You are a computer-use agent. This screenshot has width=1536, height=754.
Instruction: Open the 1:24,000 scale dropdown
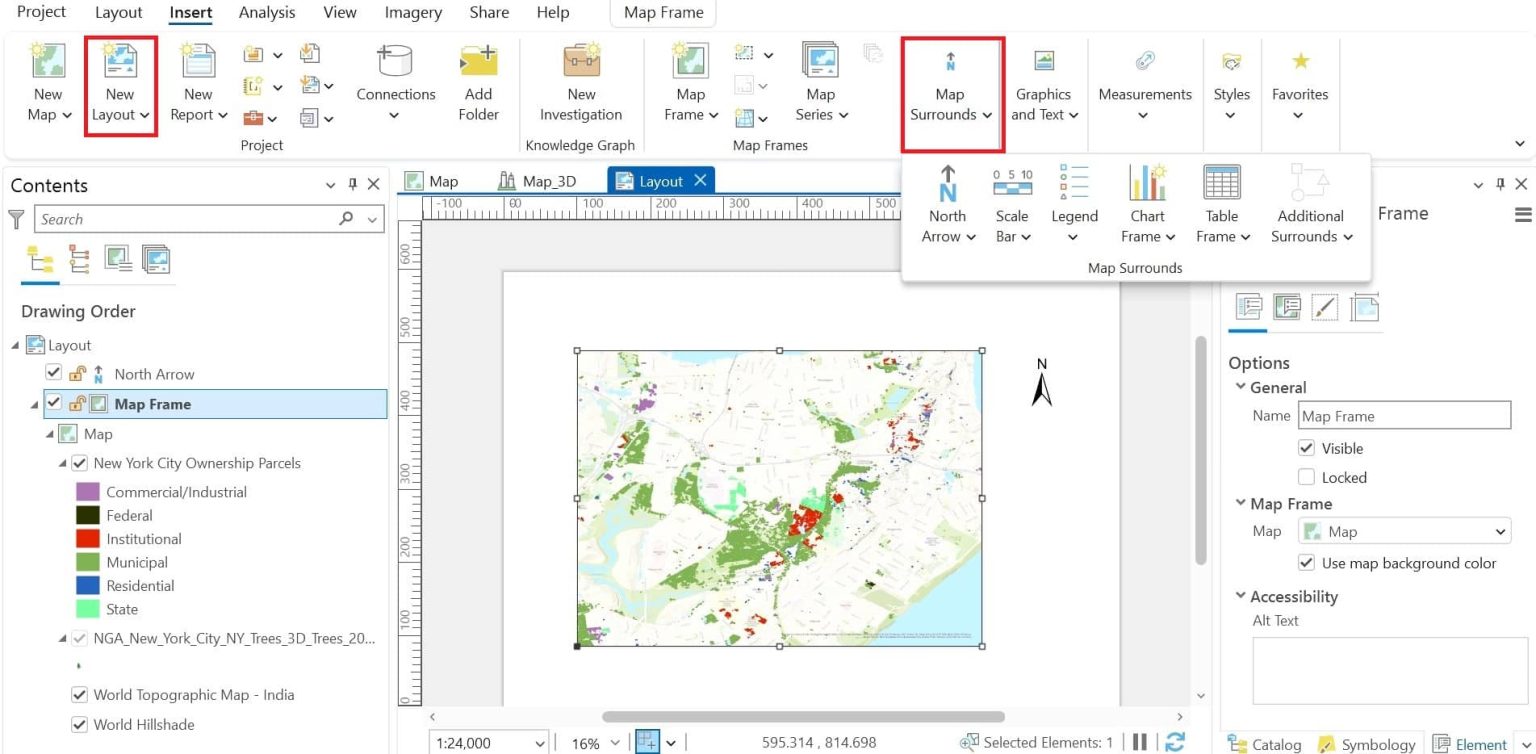541,743
